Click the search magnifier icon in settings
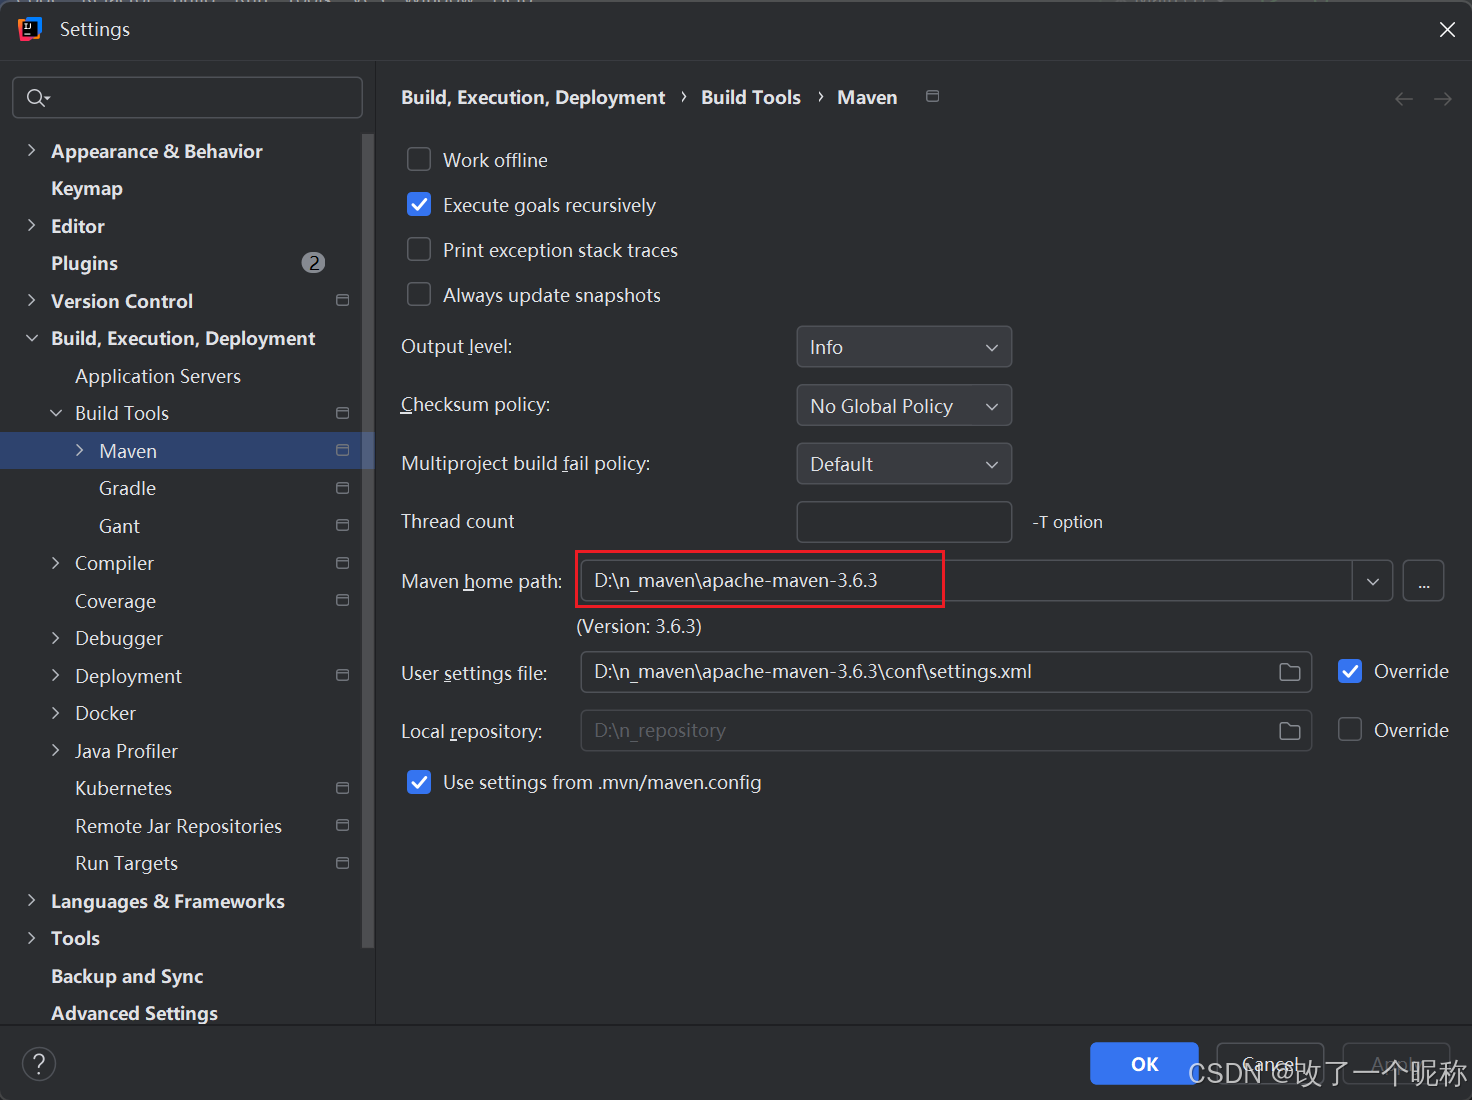Screen dimensions: 1472x1100 tap(37, 97)
